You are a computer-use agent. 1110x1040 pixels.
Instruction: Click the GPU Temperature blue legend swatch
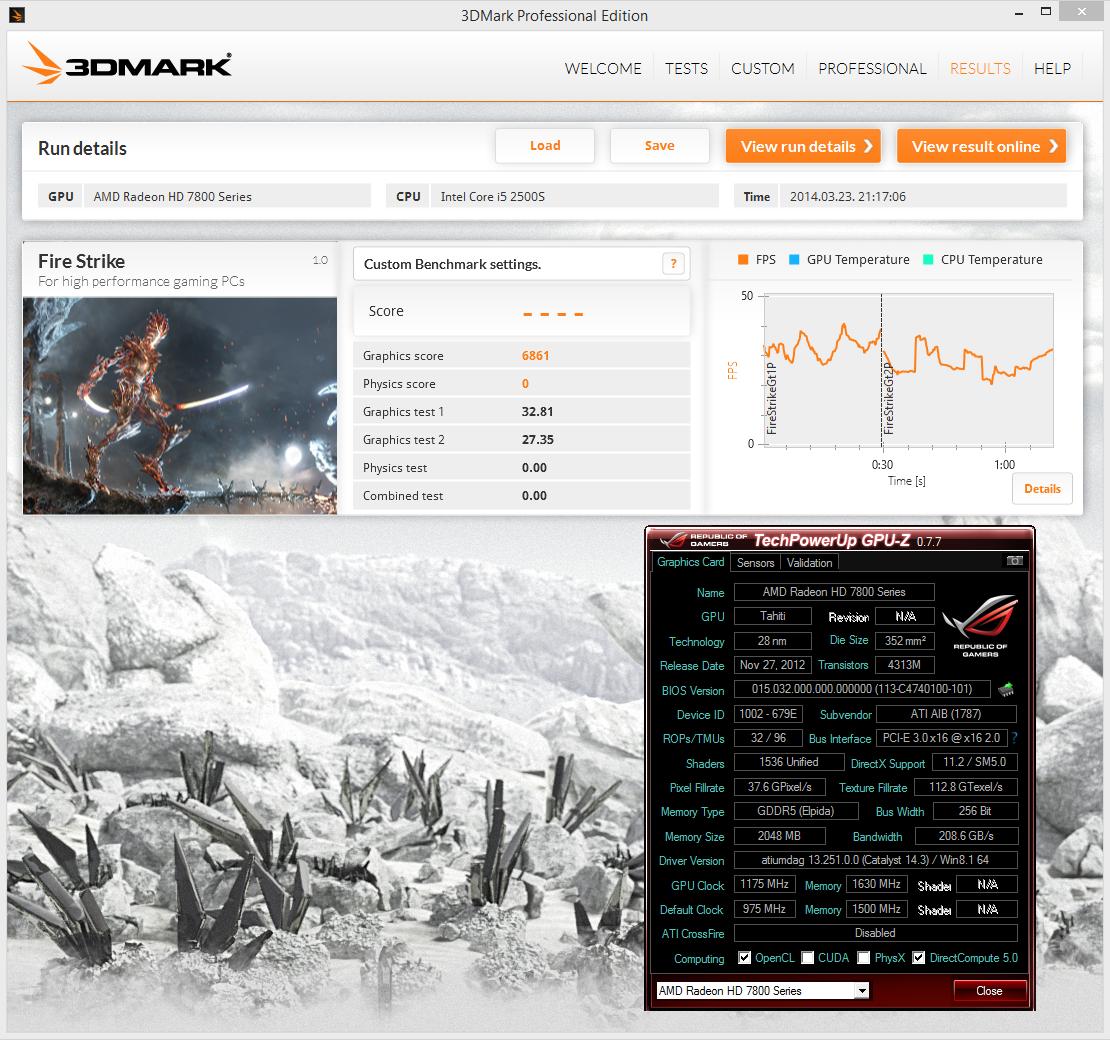click(794, 260)
